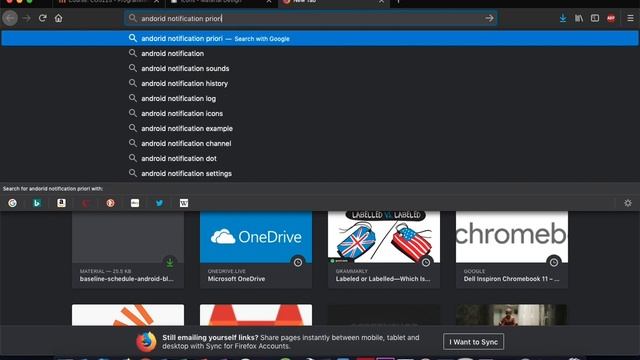The width and height of the screenshot is (640, 360).
Task: Click the green download badge on baseline-schedule tile
Action: pos(170,262)
